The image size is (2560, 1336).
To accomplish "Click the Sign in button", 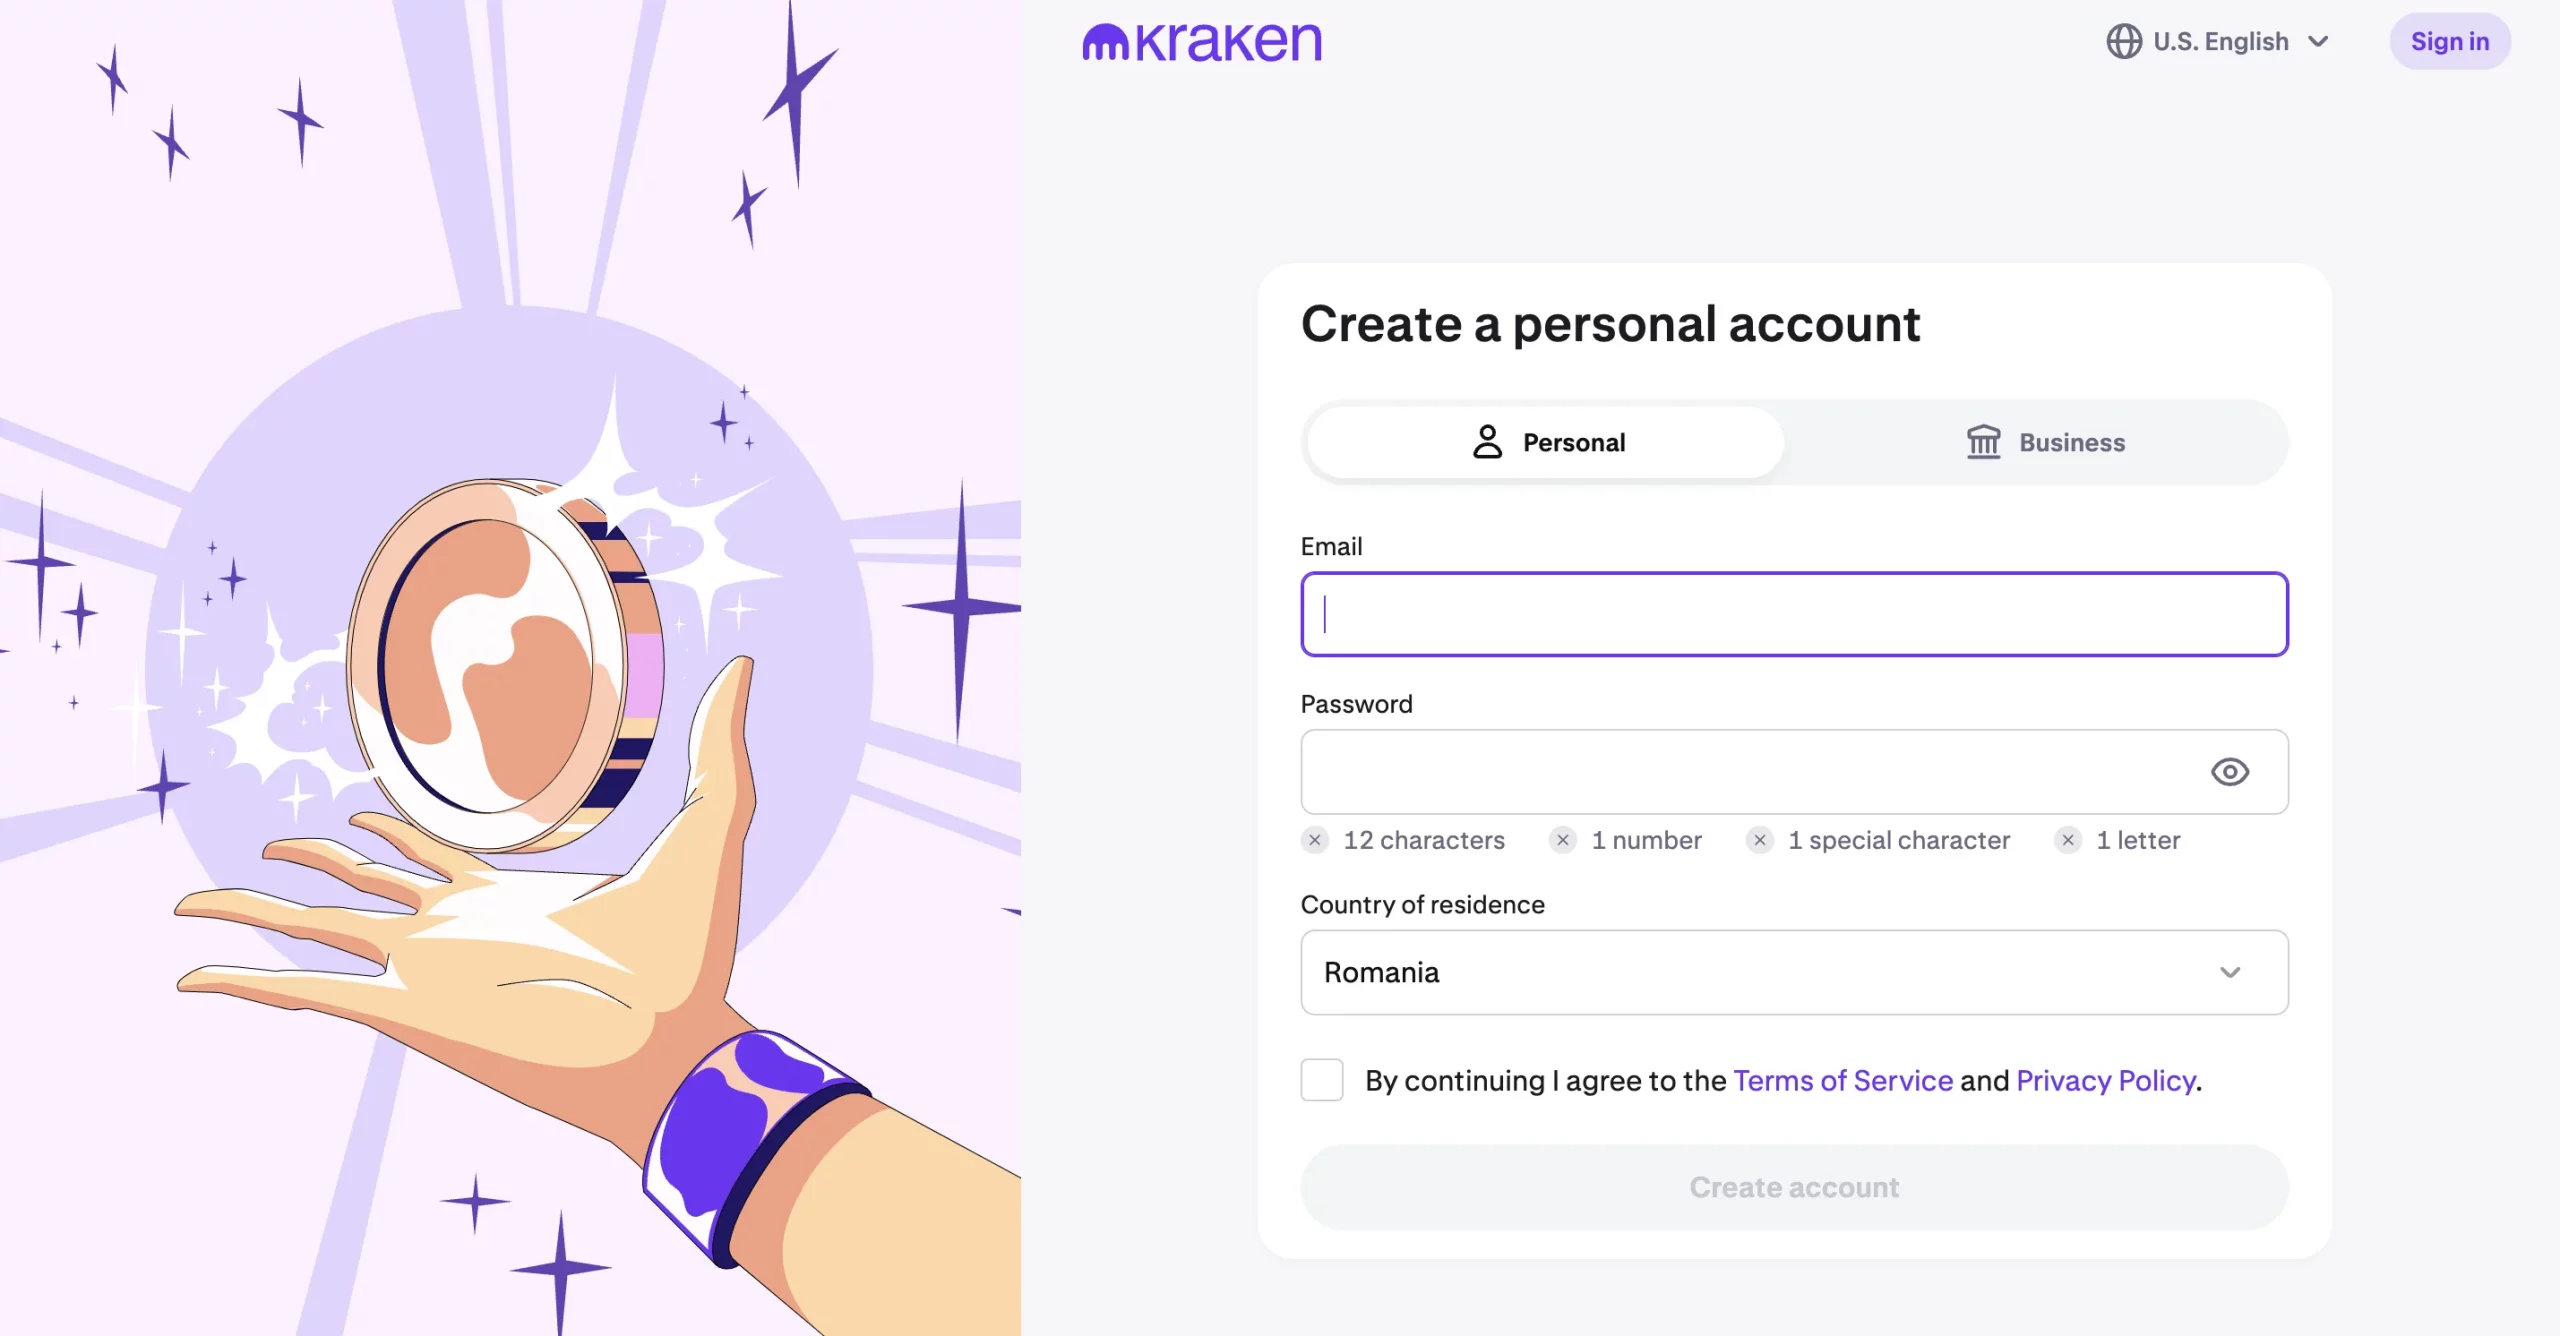I will pyautogui.click(x=2450, y=41).
